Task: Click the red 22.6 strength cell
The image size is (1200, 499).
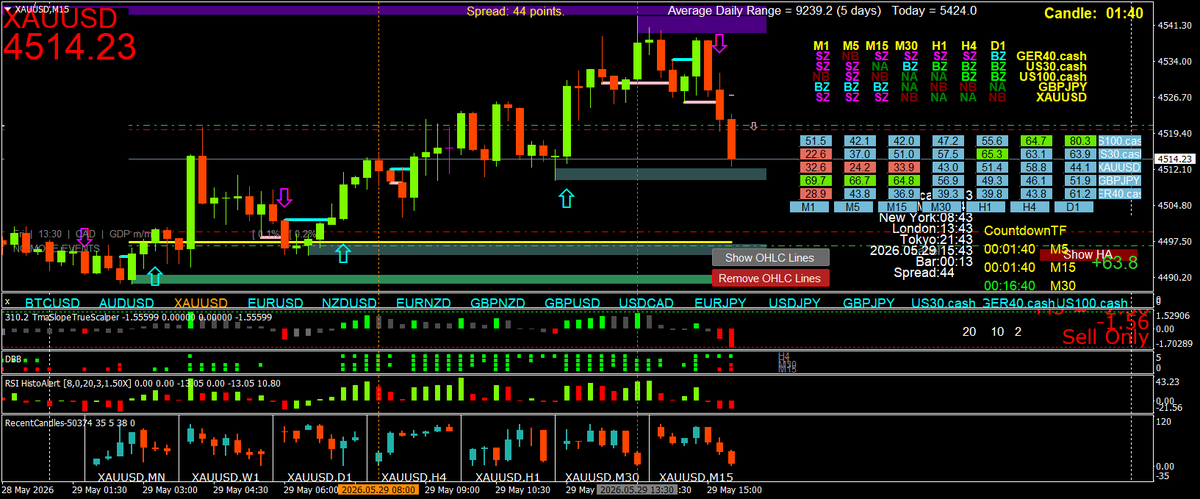Action: pyautogui.click(x=816, y=154)
